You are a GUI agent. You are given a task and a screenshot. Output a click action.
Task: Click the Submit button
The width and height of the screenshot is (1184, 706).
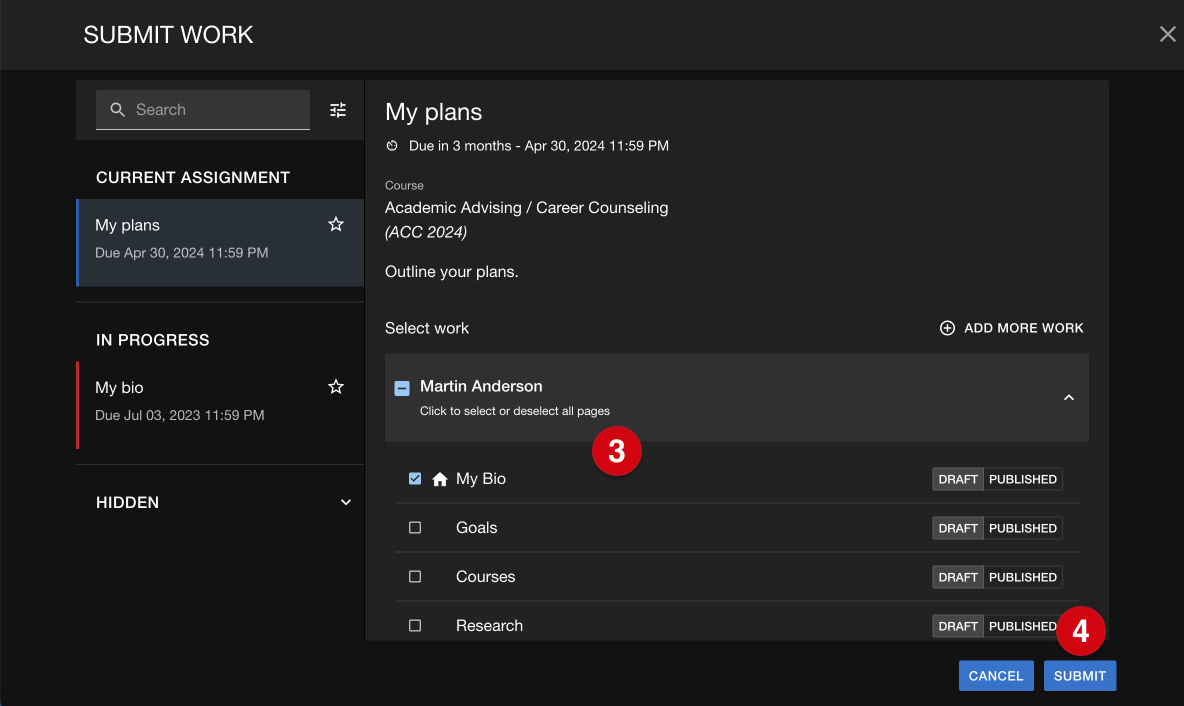[x=1080, y=676]
